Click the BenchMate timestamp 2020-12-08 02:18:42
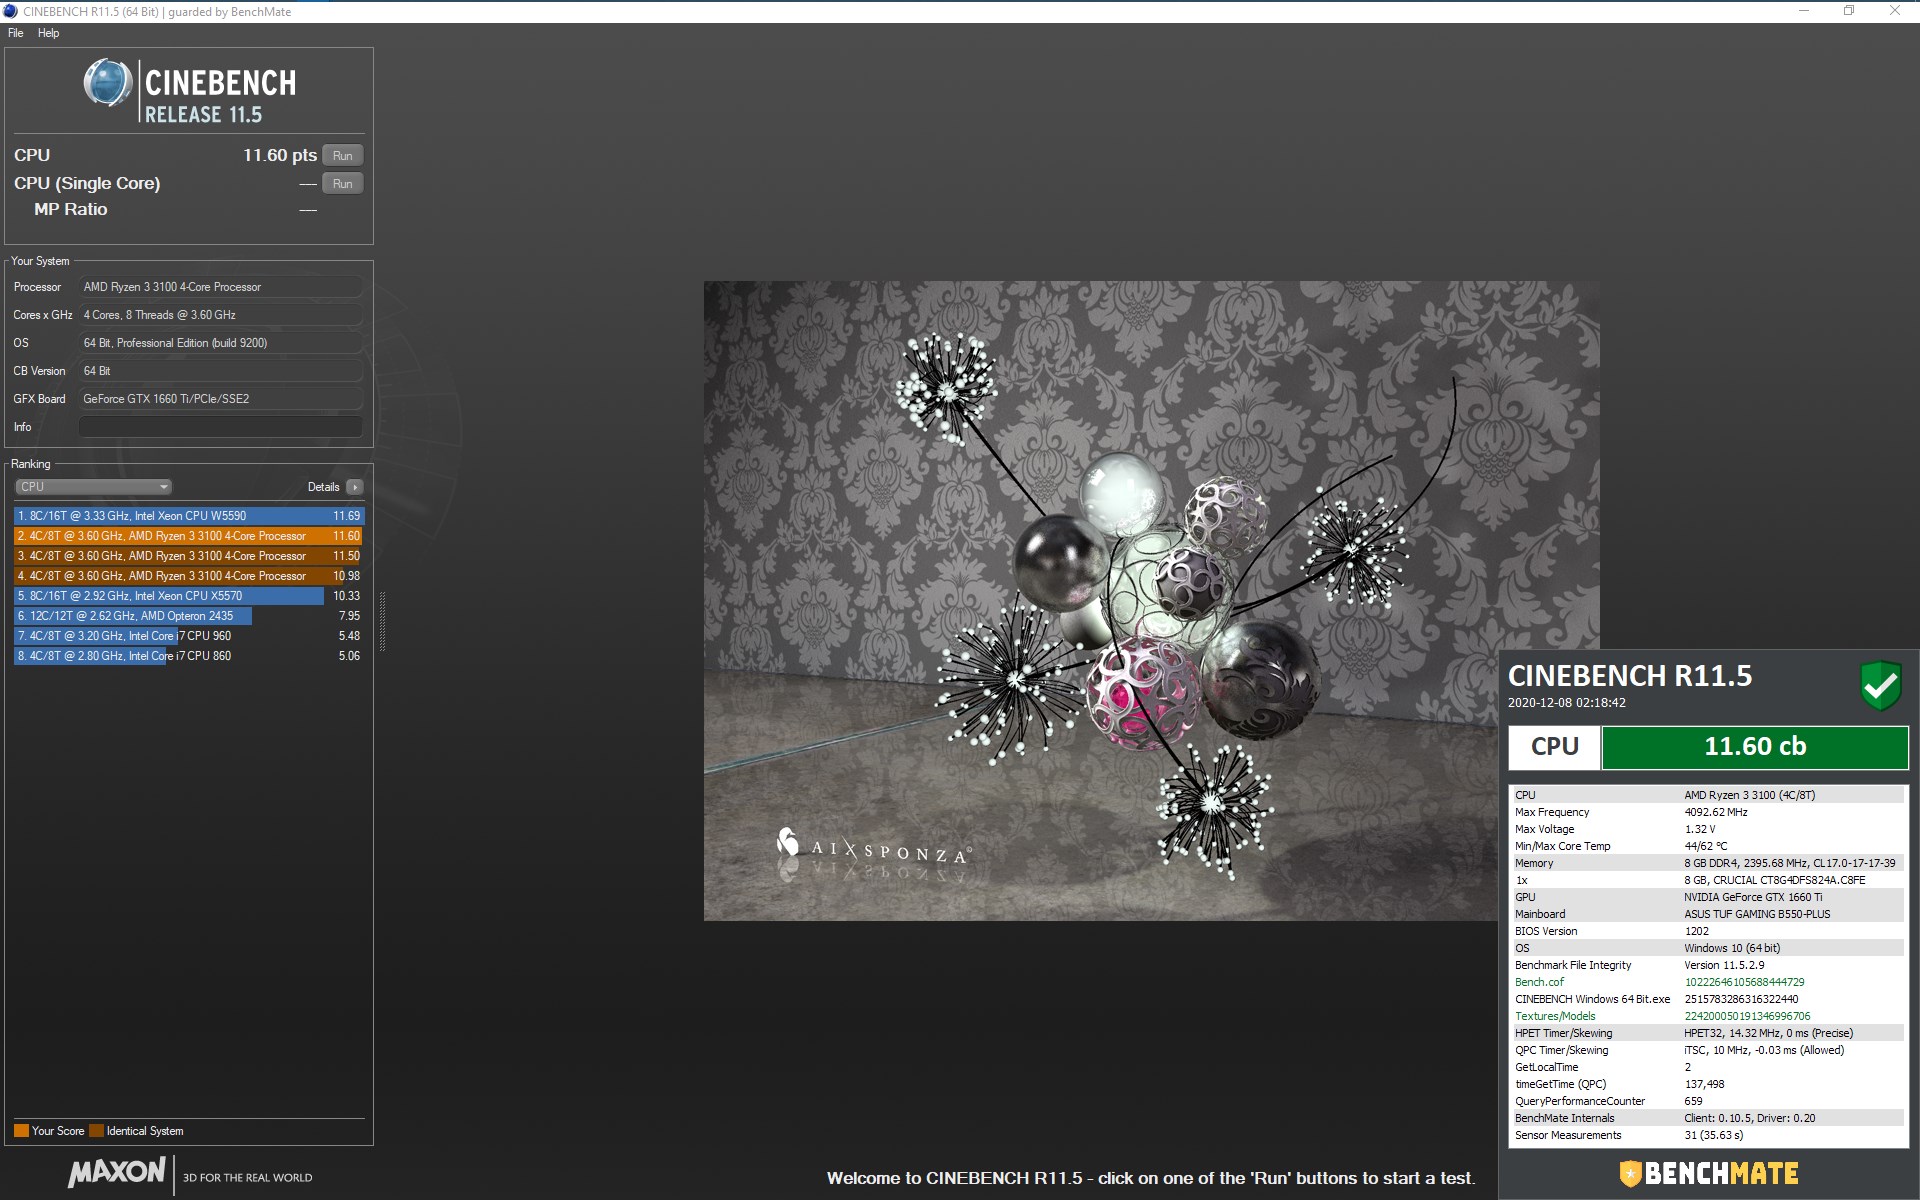The image size is (1920, 1200). (1567, 703)
